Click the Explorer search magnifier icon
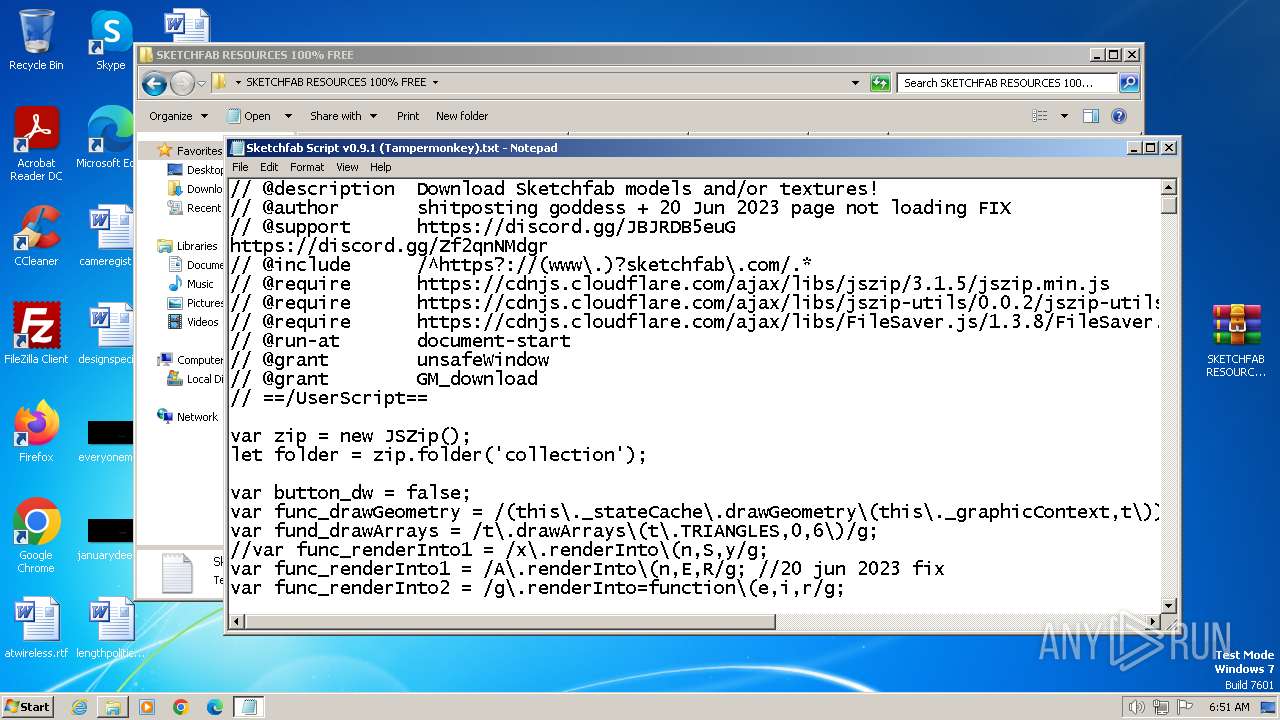1280x720 pixels. [1128, 83]
